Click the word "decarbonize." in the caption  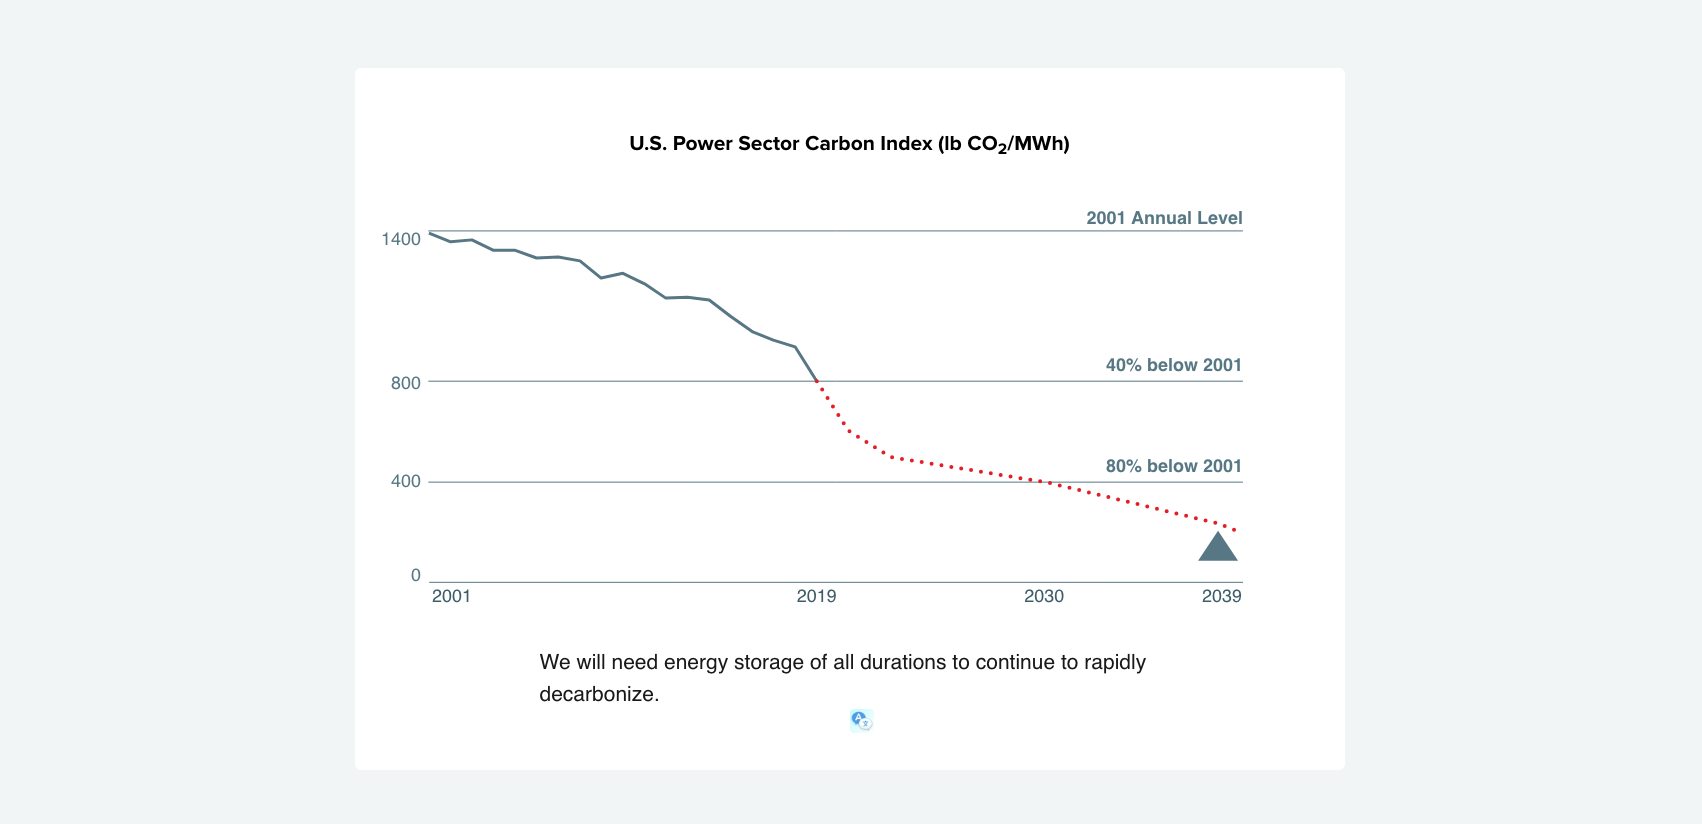coord(599,694)
